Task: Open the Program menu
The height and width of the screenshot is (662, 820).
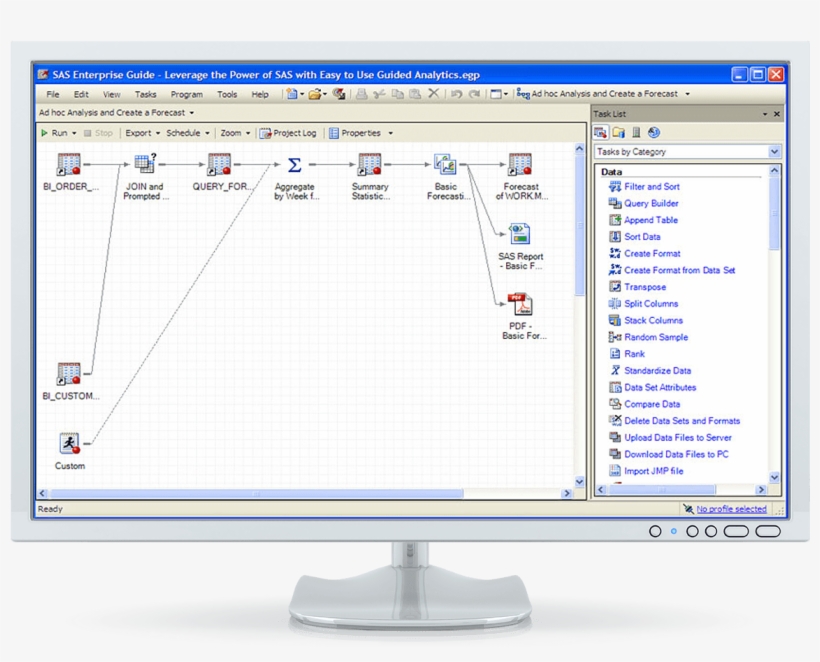Action: click(186, 94)
